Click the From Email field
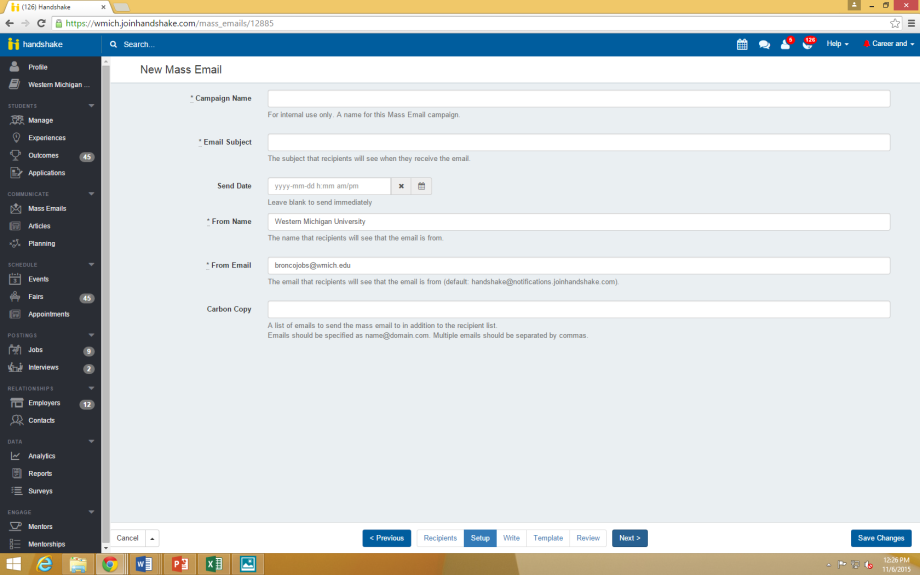 point(579,265)
